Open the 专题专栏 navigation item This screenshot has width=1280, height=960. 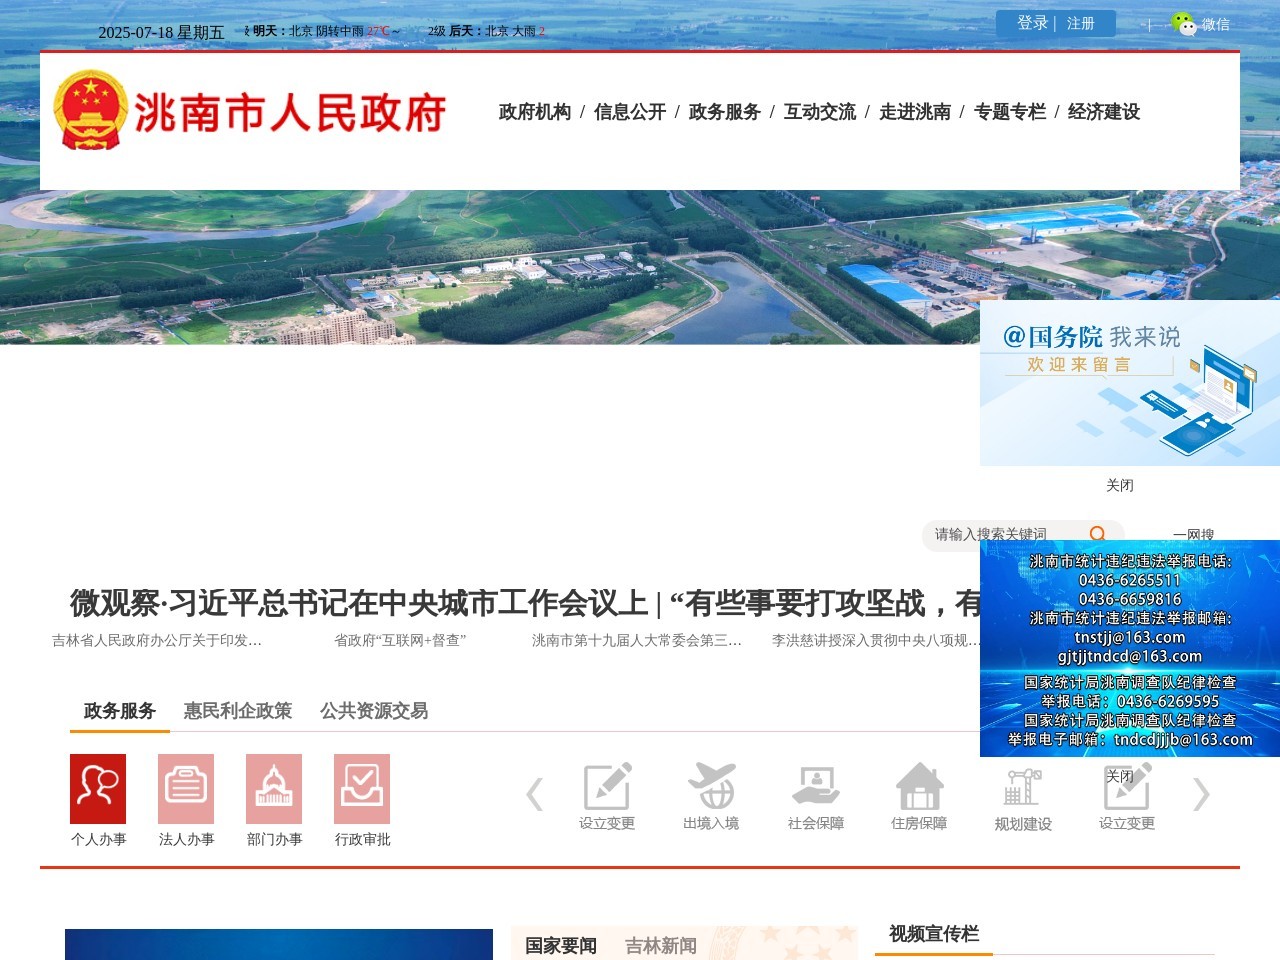pyautogui.click(x=1010, y=112)
